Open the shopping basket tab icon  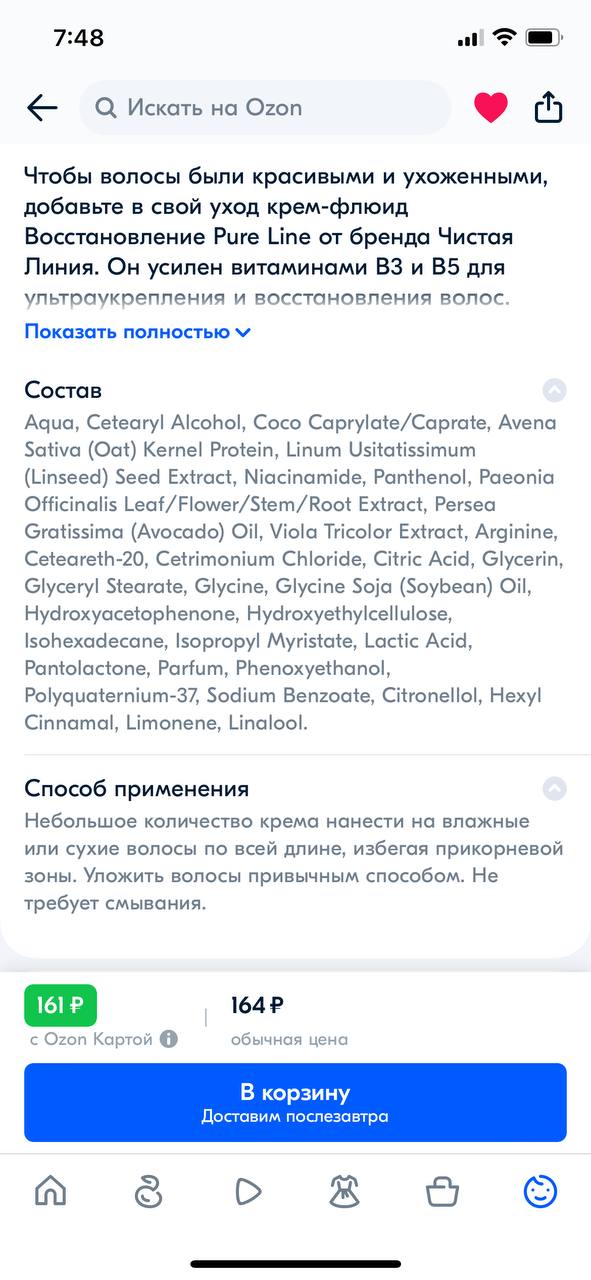pyautogui.click(x=442, y=1191)
